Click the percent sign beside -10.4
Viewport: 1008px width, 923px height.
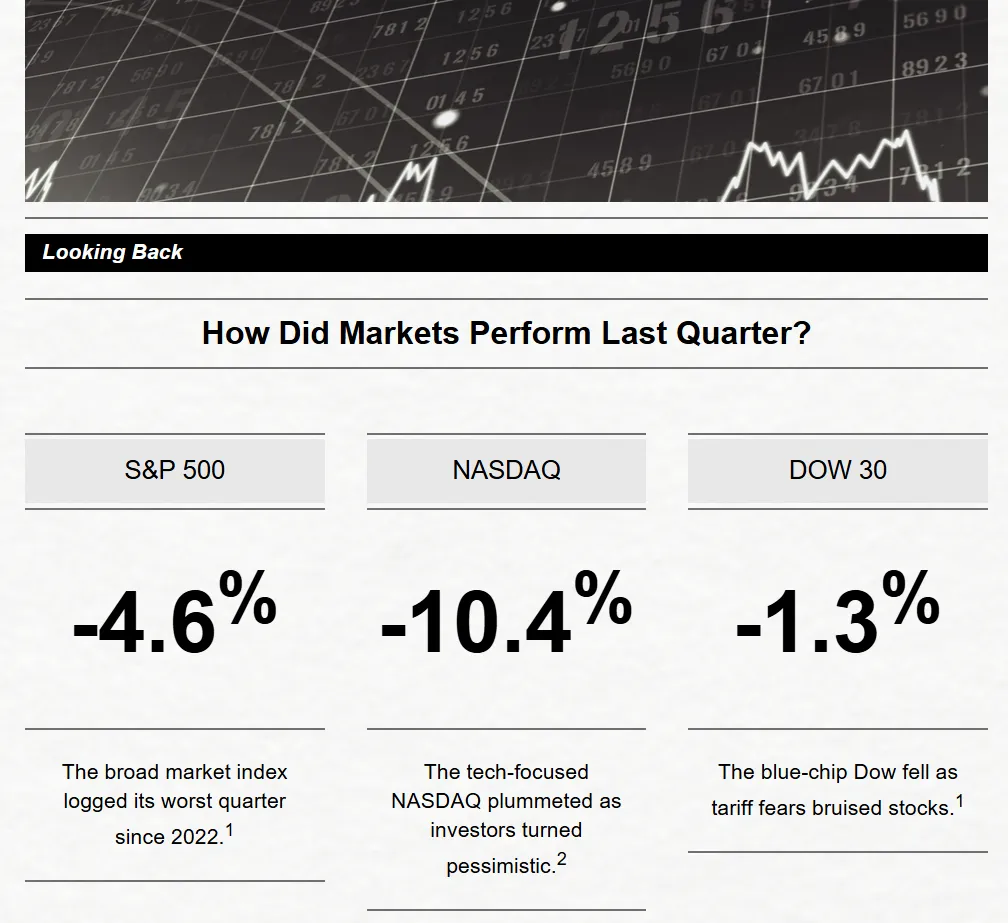tap(603, 597)
